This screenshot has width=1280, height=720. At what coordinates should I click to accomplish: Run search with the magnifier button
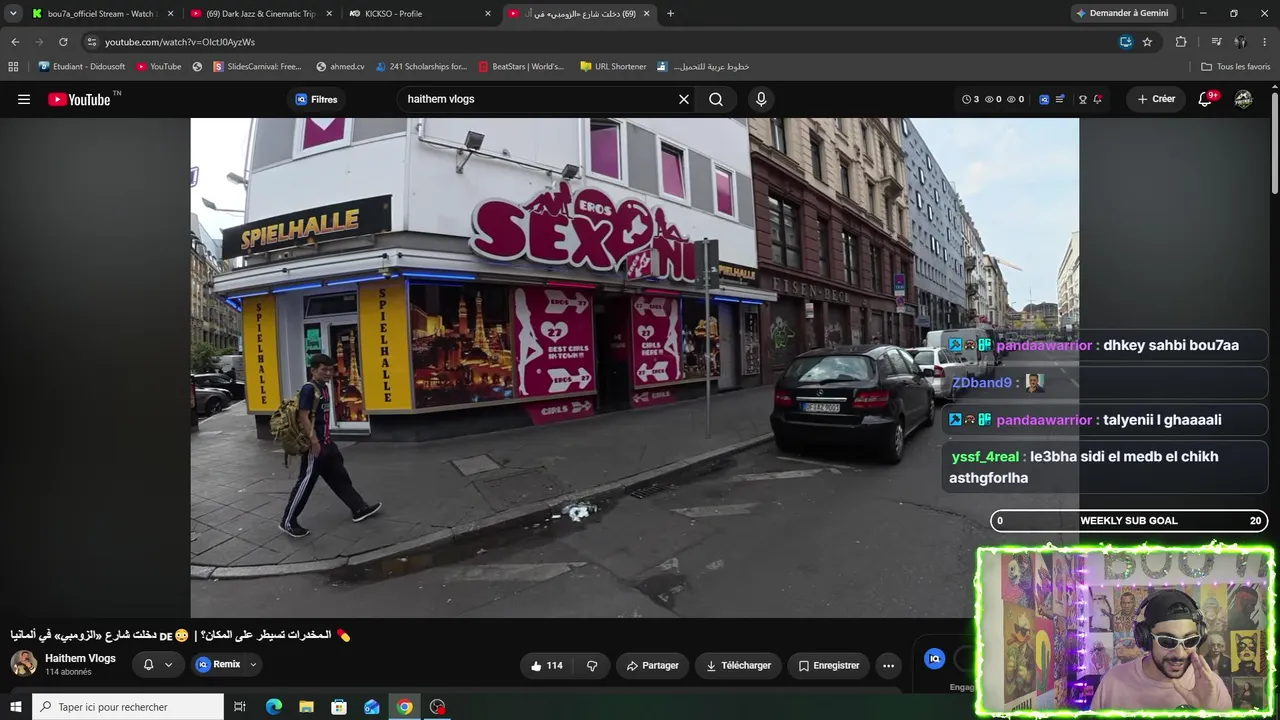pyautogui.click(x=716, y=99)
